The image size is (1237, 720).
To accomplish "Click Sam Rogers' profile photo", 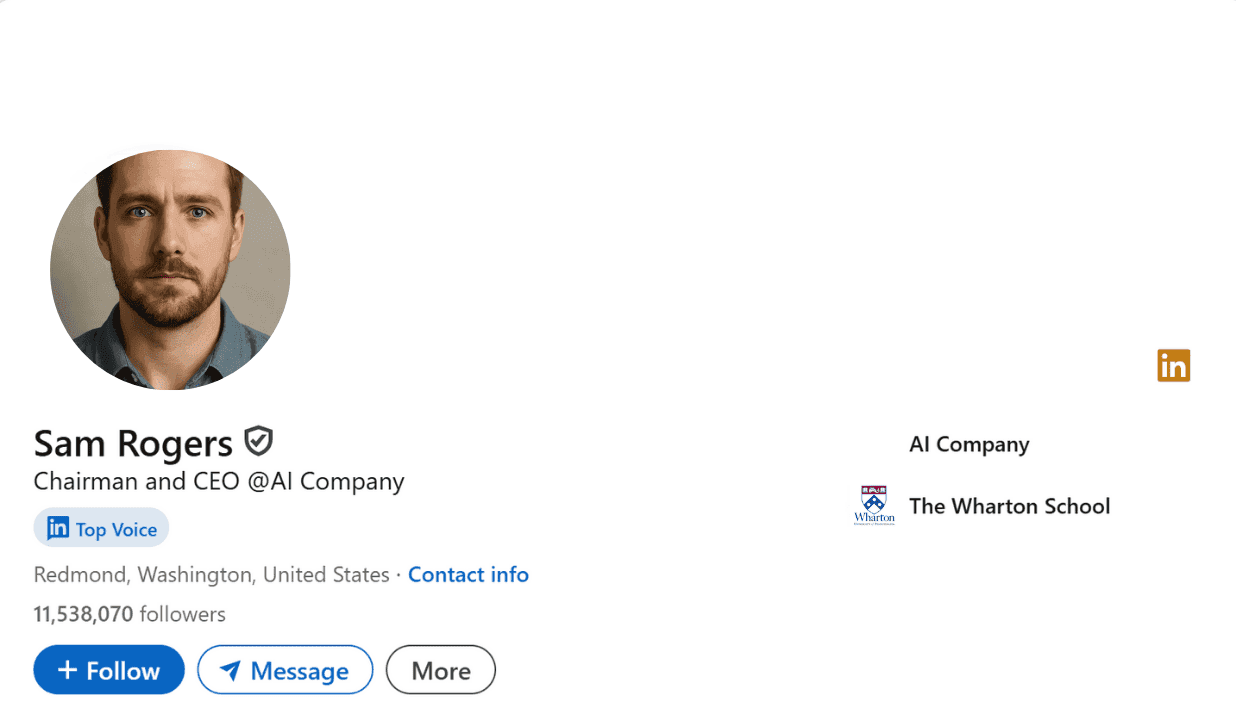I will [170, 269].
